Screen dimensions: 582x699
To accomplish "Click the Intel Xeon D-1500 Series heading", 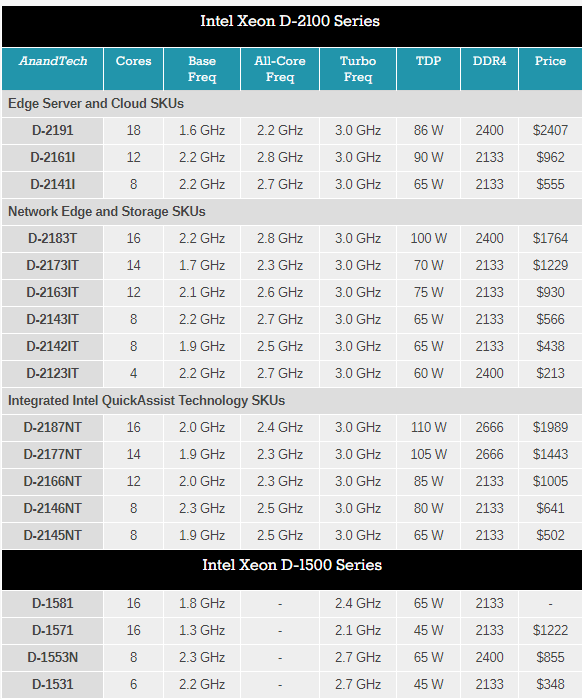I will coord(292,565).
